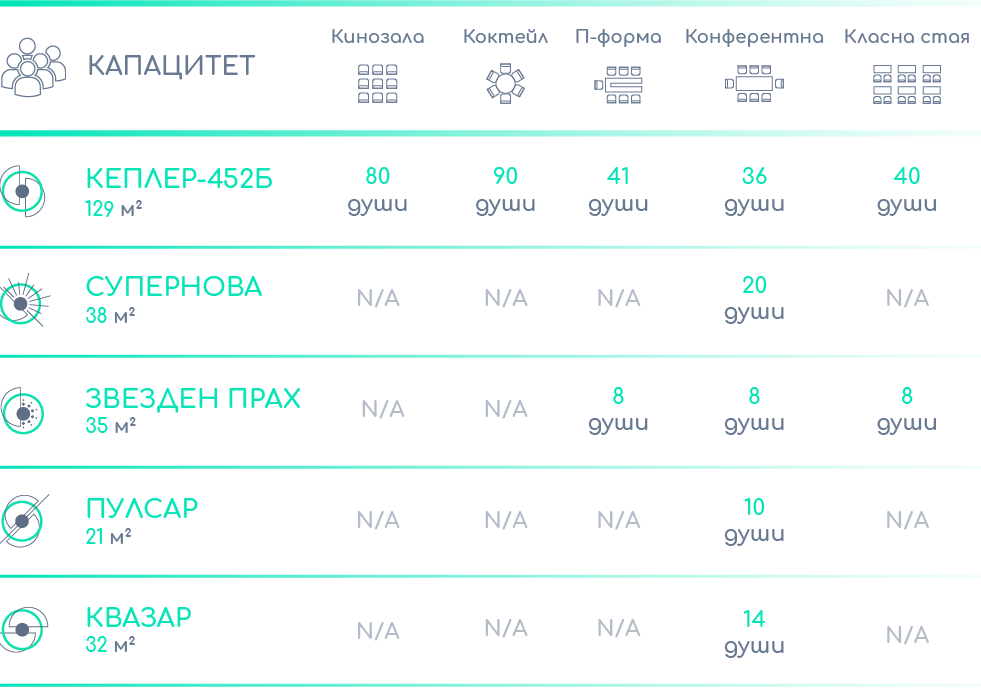The image size is (981, 689).
Task: Click the ЗВЕЗДЕН ПРАХ room icon
Action: tap(22, 410)
